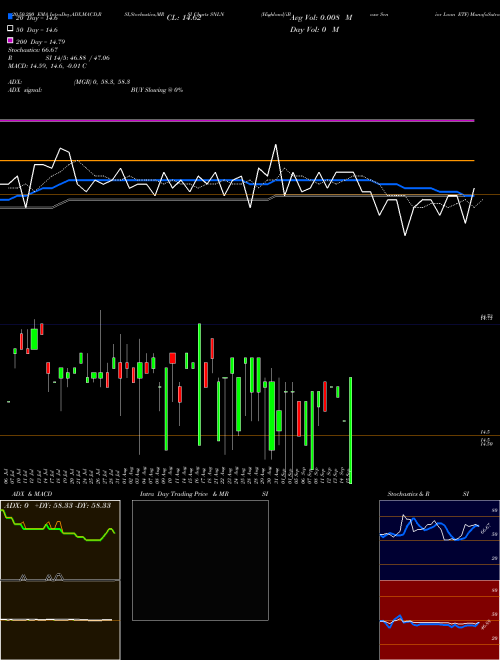
Task: Click the white 50 Day legend swatch
Action: [x=10, y=29]
